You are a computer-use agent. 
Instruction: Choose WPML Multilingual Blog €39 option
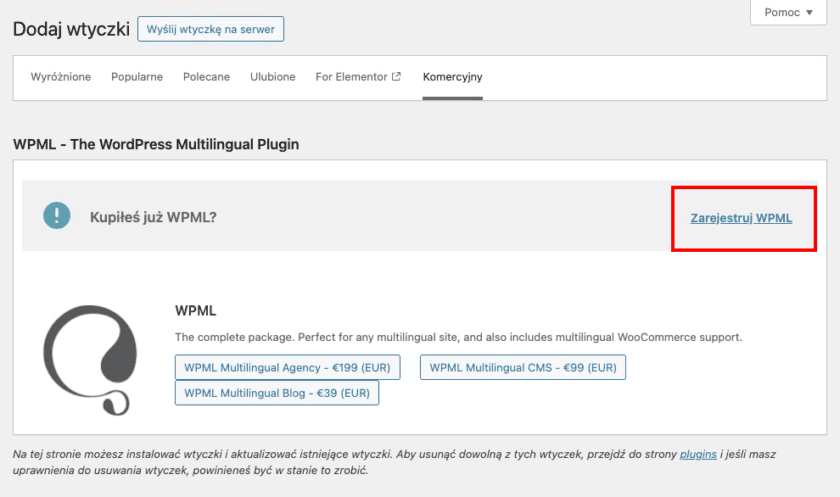click(x=277, y=393)
